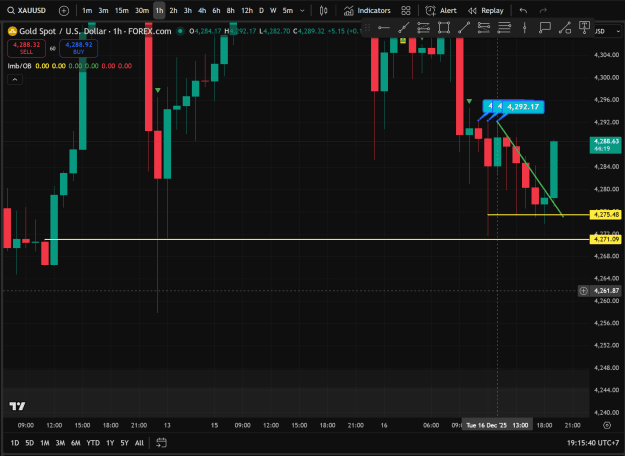Set range to 1D
This screenshot has height=456, width=625.
[15, 443]
